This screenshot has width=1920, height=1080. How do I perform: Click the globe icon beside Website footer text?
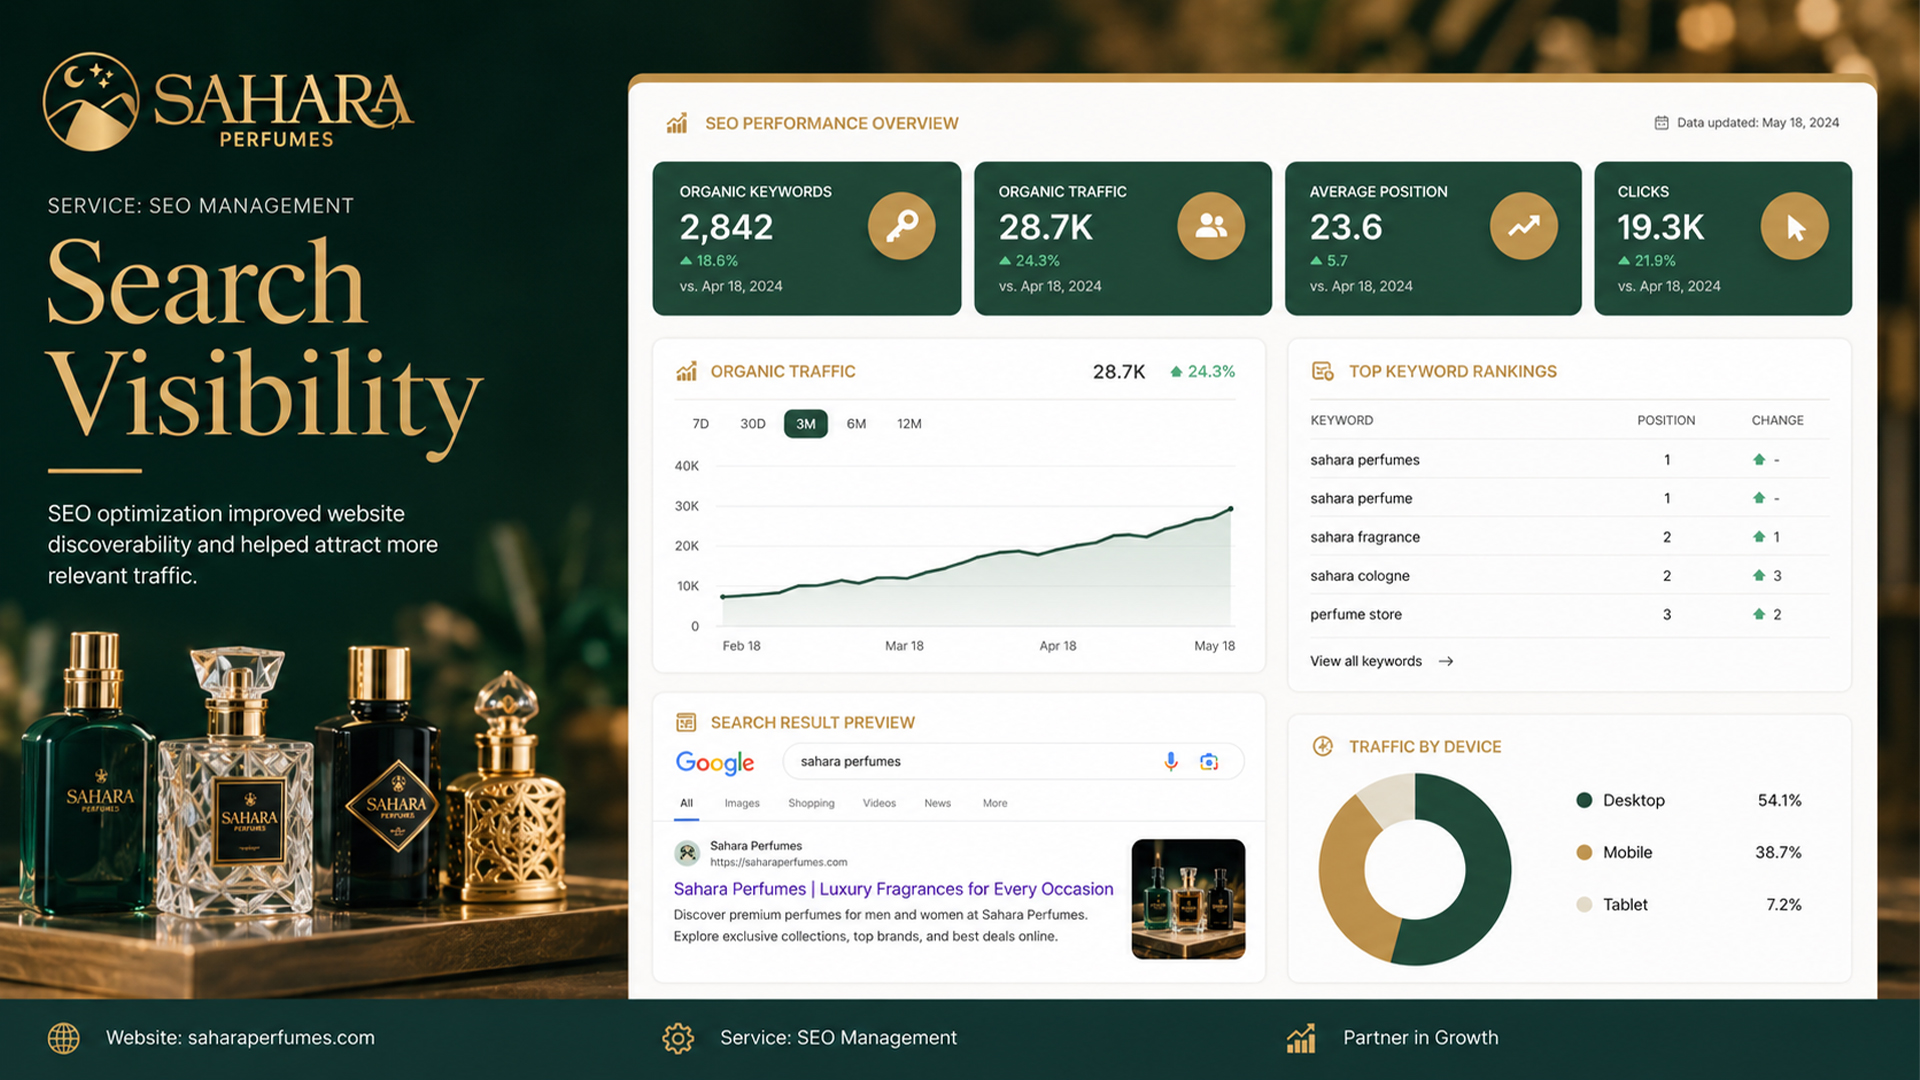point(64,1038)
